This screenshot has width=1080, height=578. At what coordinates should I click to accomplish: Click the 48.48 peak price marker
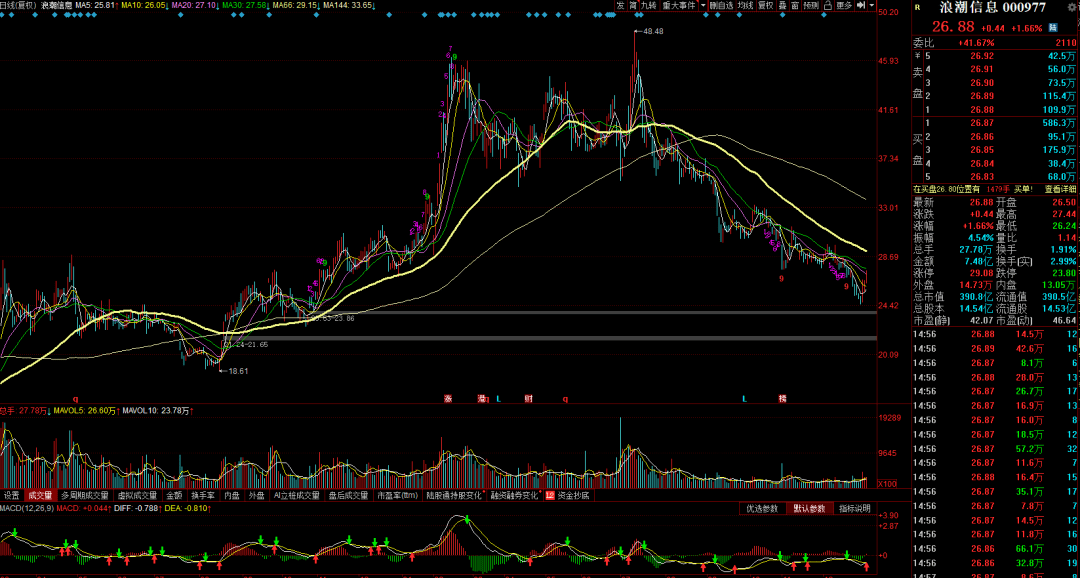pyautogui.click(x=652, y=32)
